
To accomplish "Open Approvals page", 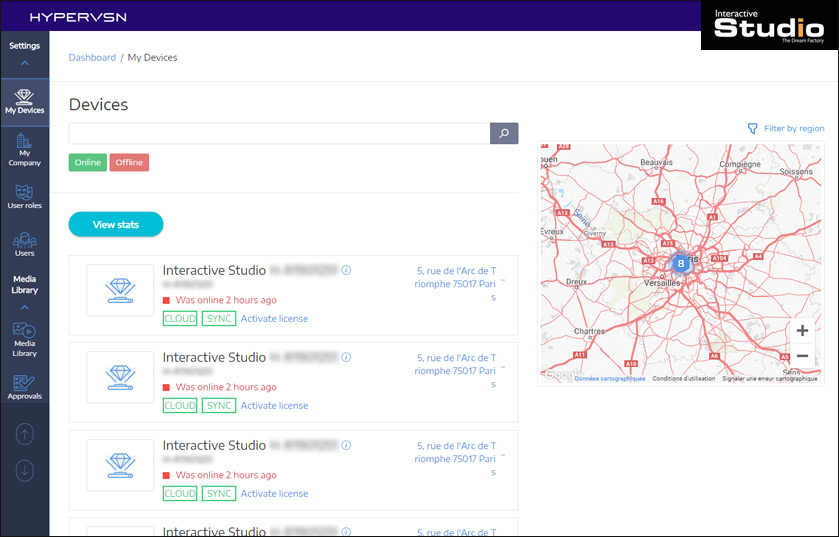I will (x=25, y=387).
